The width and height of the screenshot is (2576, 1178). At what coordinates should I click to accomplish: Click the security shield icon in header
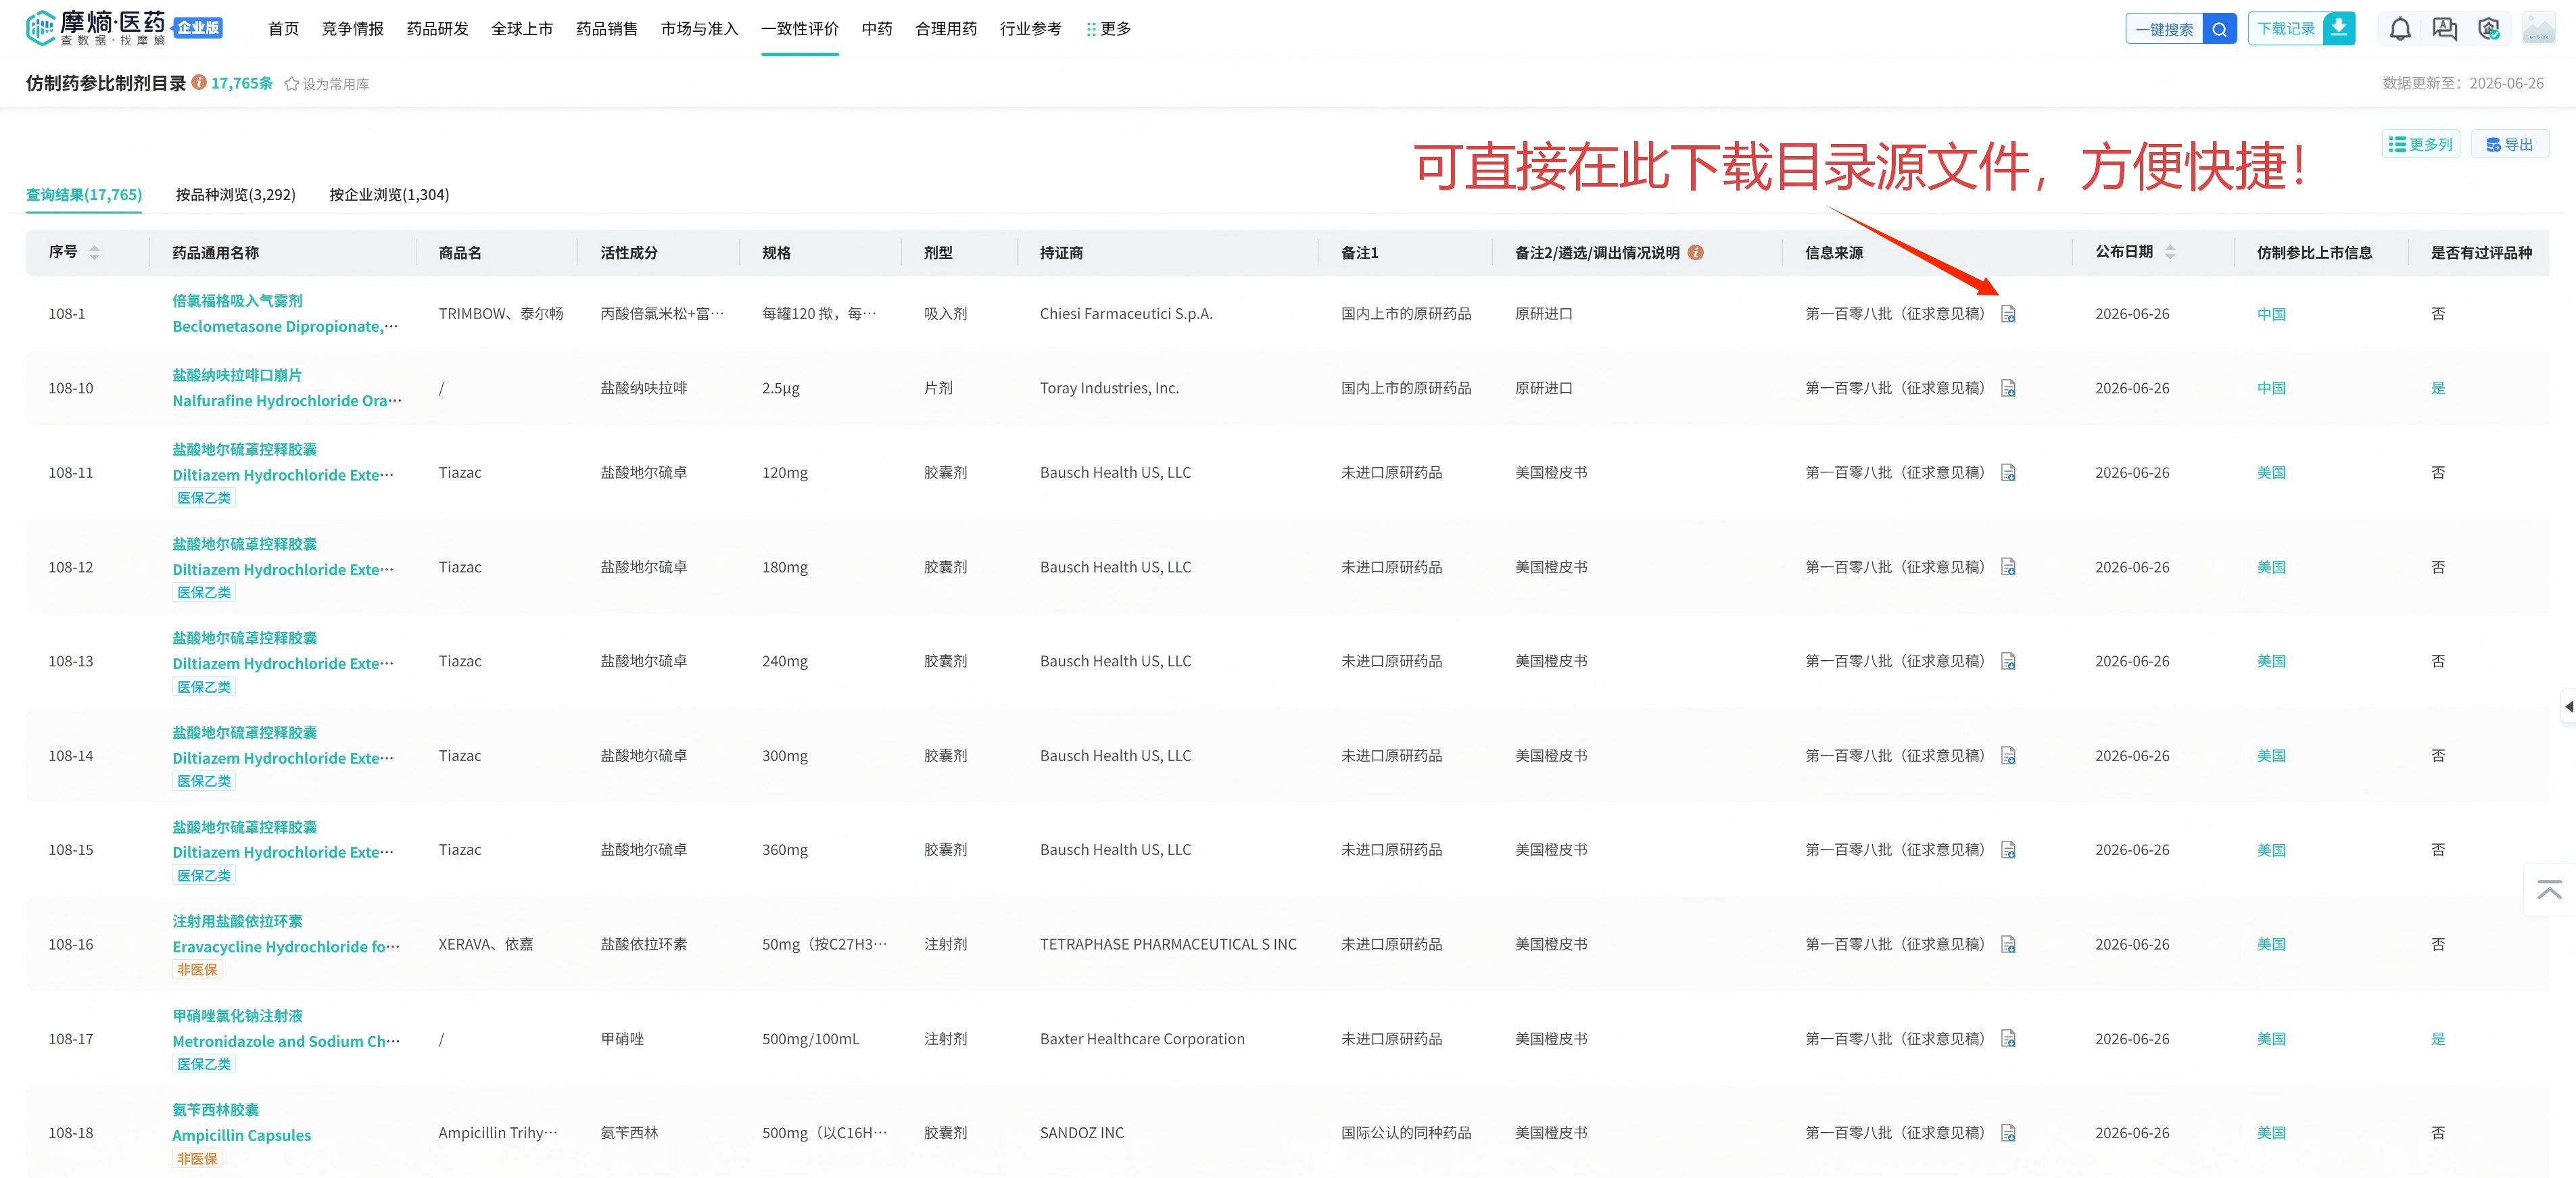tap(2489, 29)
